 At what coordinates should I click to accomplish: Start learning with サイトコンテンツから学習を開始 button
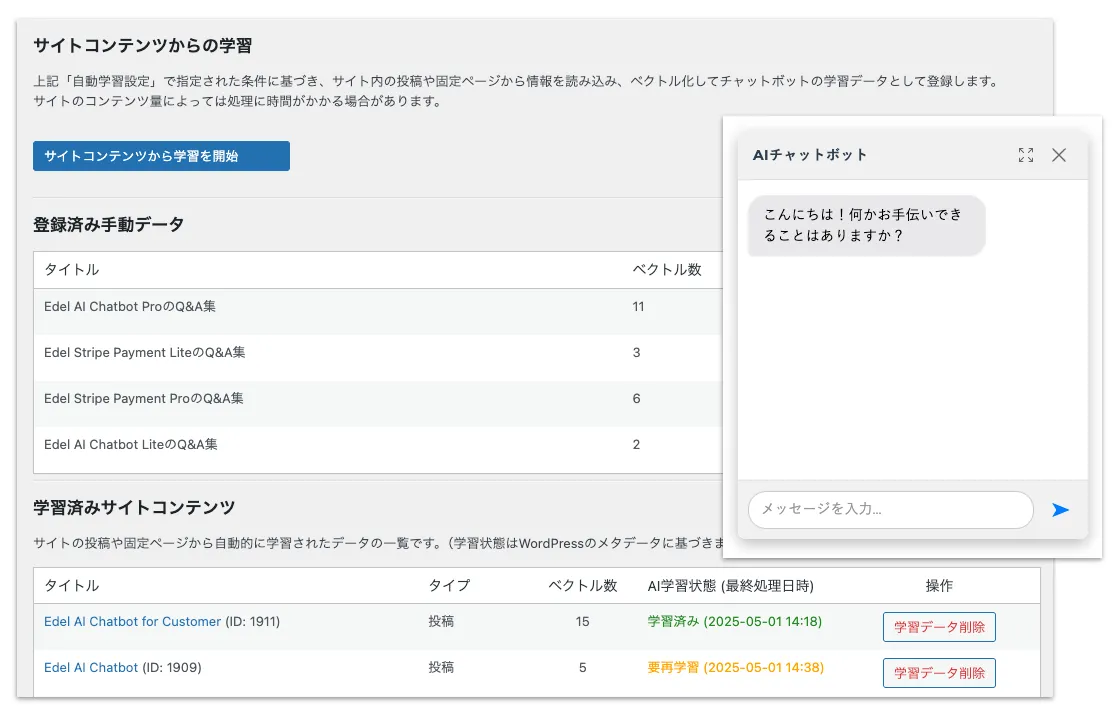click(x=161, y=156)
